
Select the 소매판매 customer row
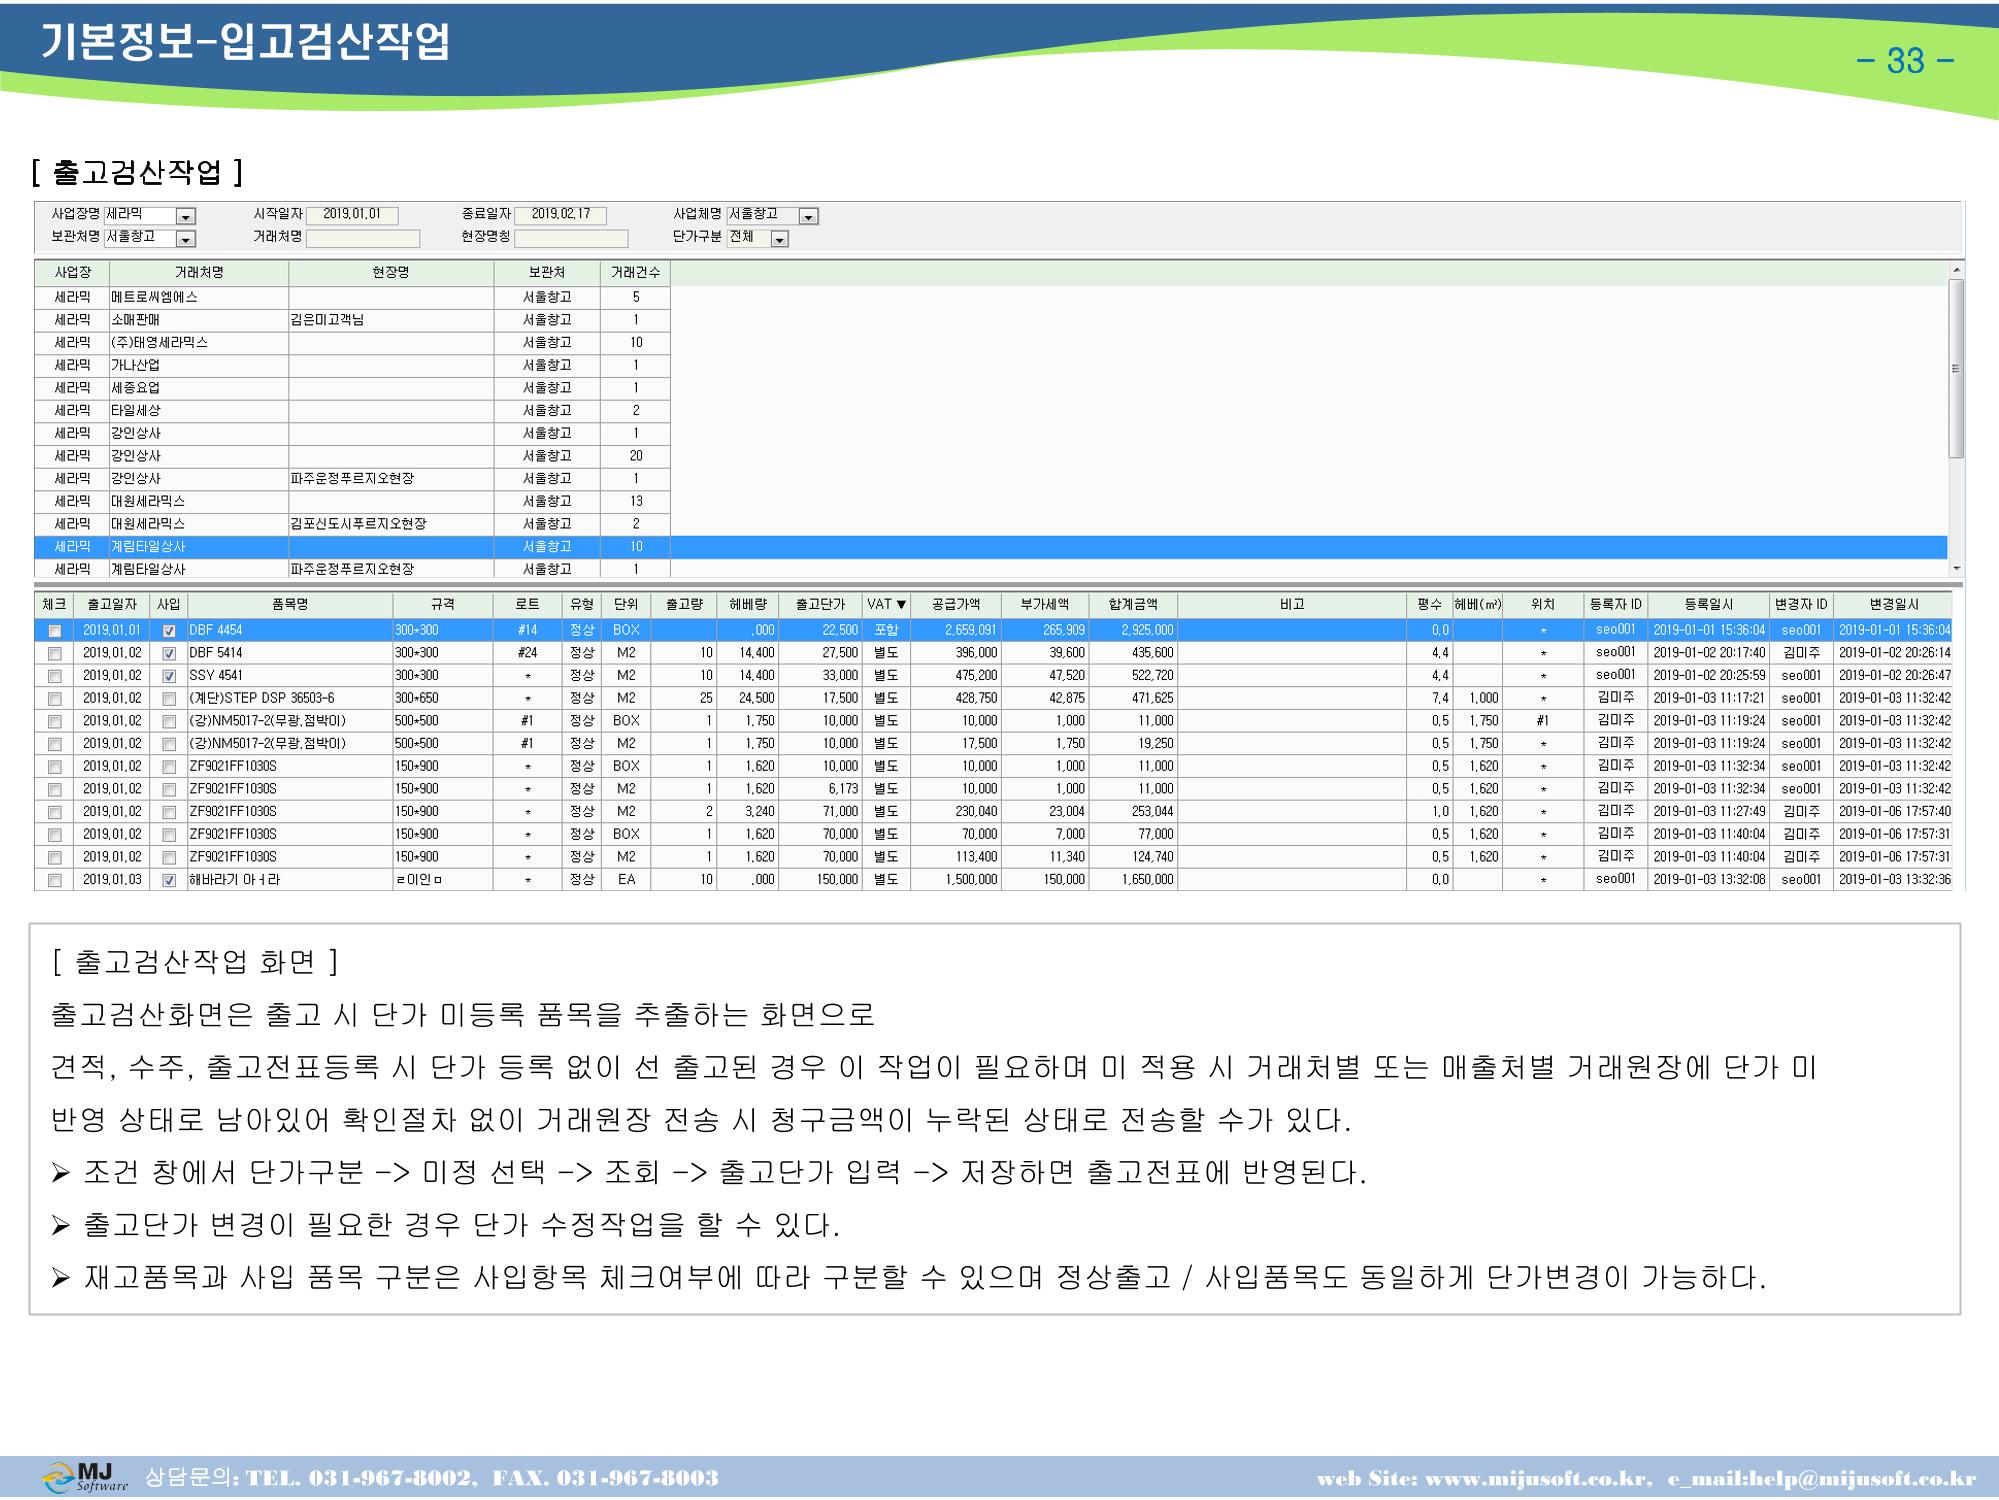pos(352,320)
